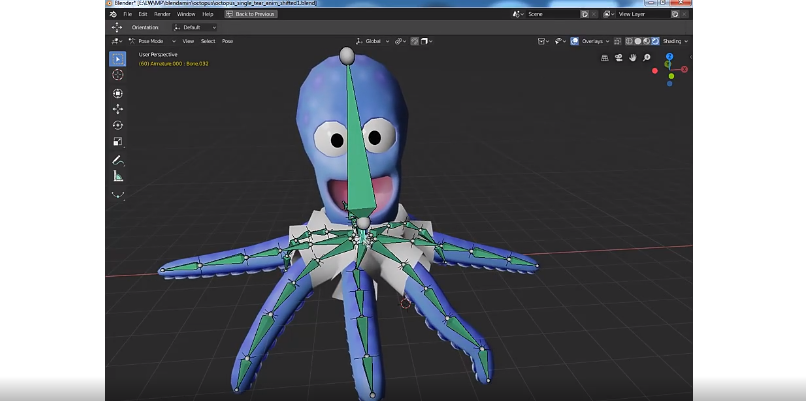Open the Render menu

pyautogui.click(x=161, y=14)
